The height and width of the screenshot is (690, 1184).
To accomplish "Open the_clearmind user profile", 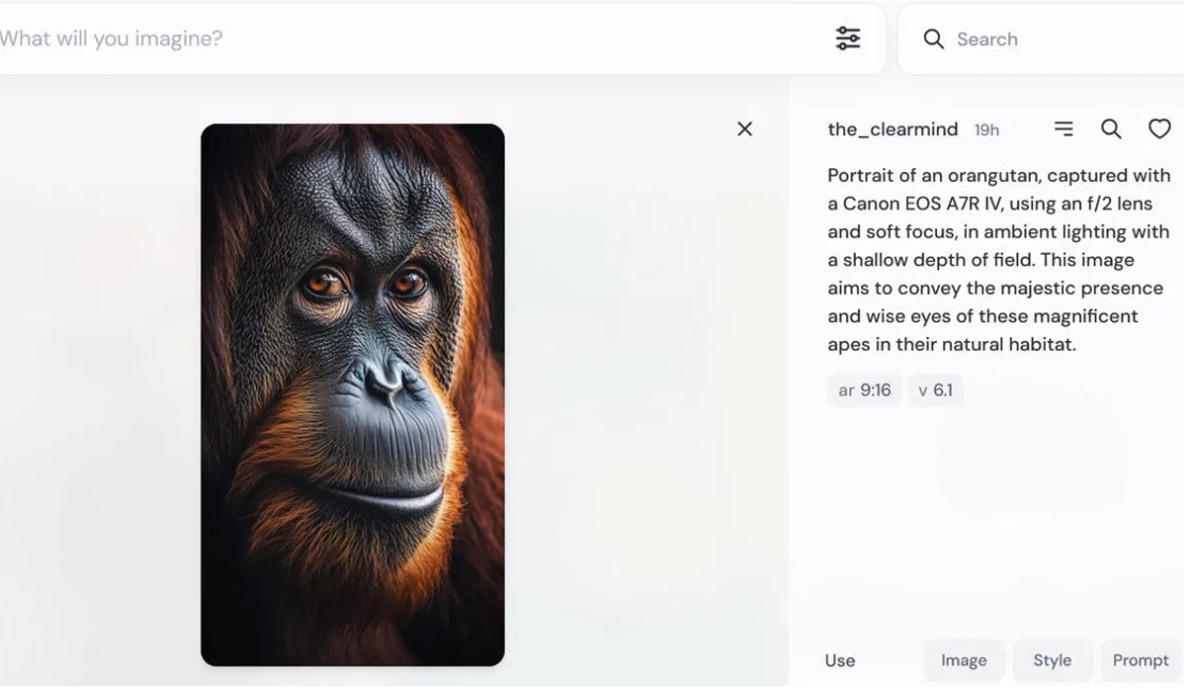I will click(x=893, y=129).
